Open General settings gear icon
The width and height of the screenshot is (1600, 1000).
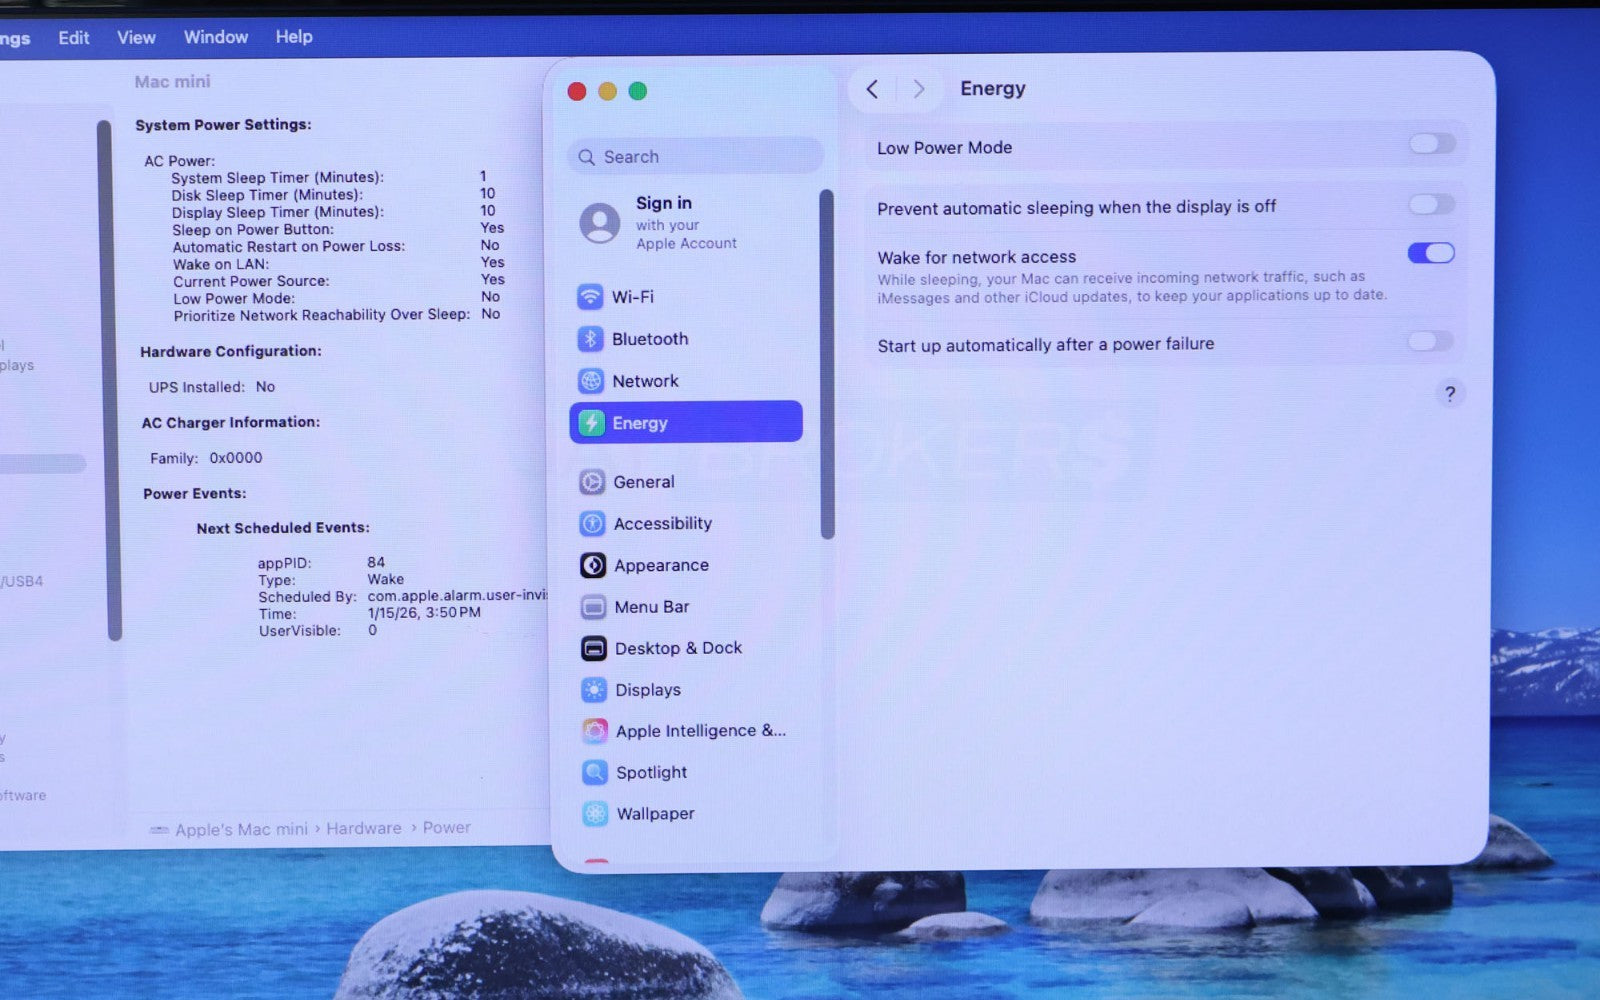pos(592,482)
